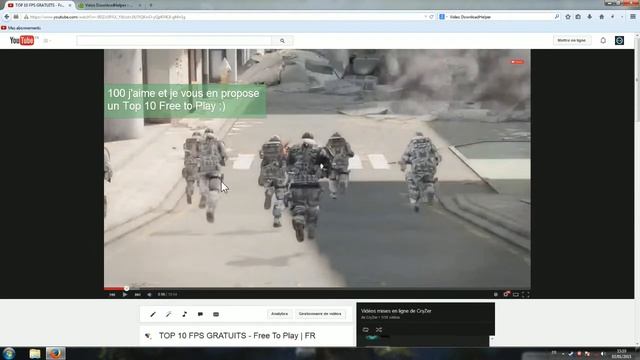Open the YouTube notifications bell

[603, 40]
